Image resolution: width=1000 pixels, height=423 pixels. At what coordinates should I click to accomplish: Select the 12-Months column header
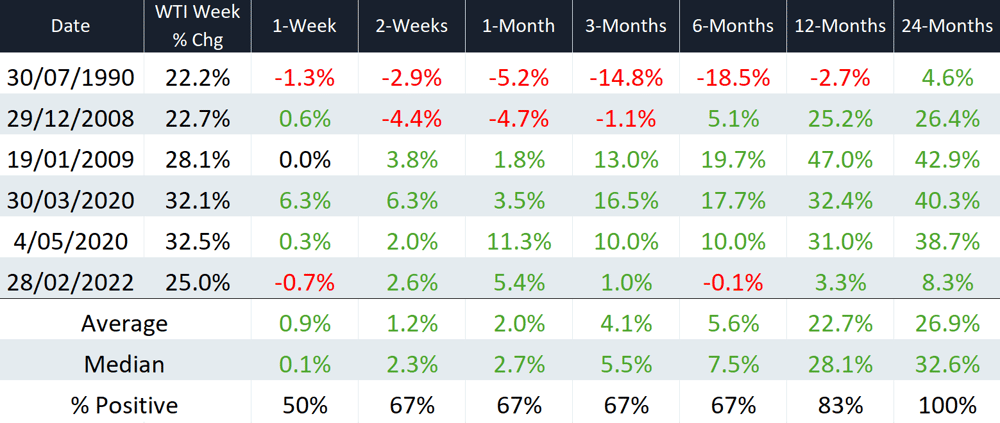pos(839,26)
